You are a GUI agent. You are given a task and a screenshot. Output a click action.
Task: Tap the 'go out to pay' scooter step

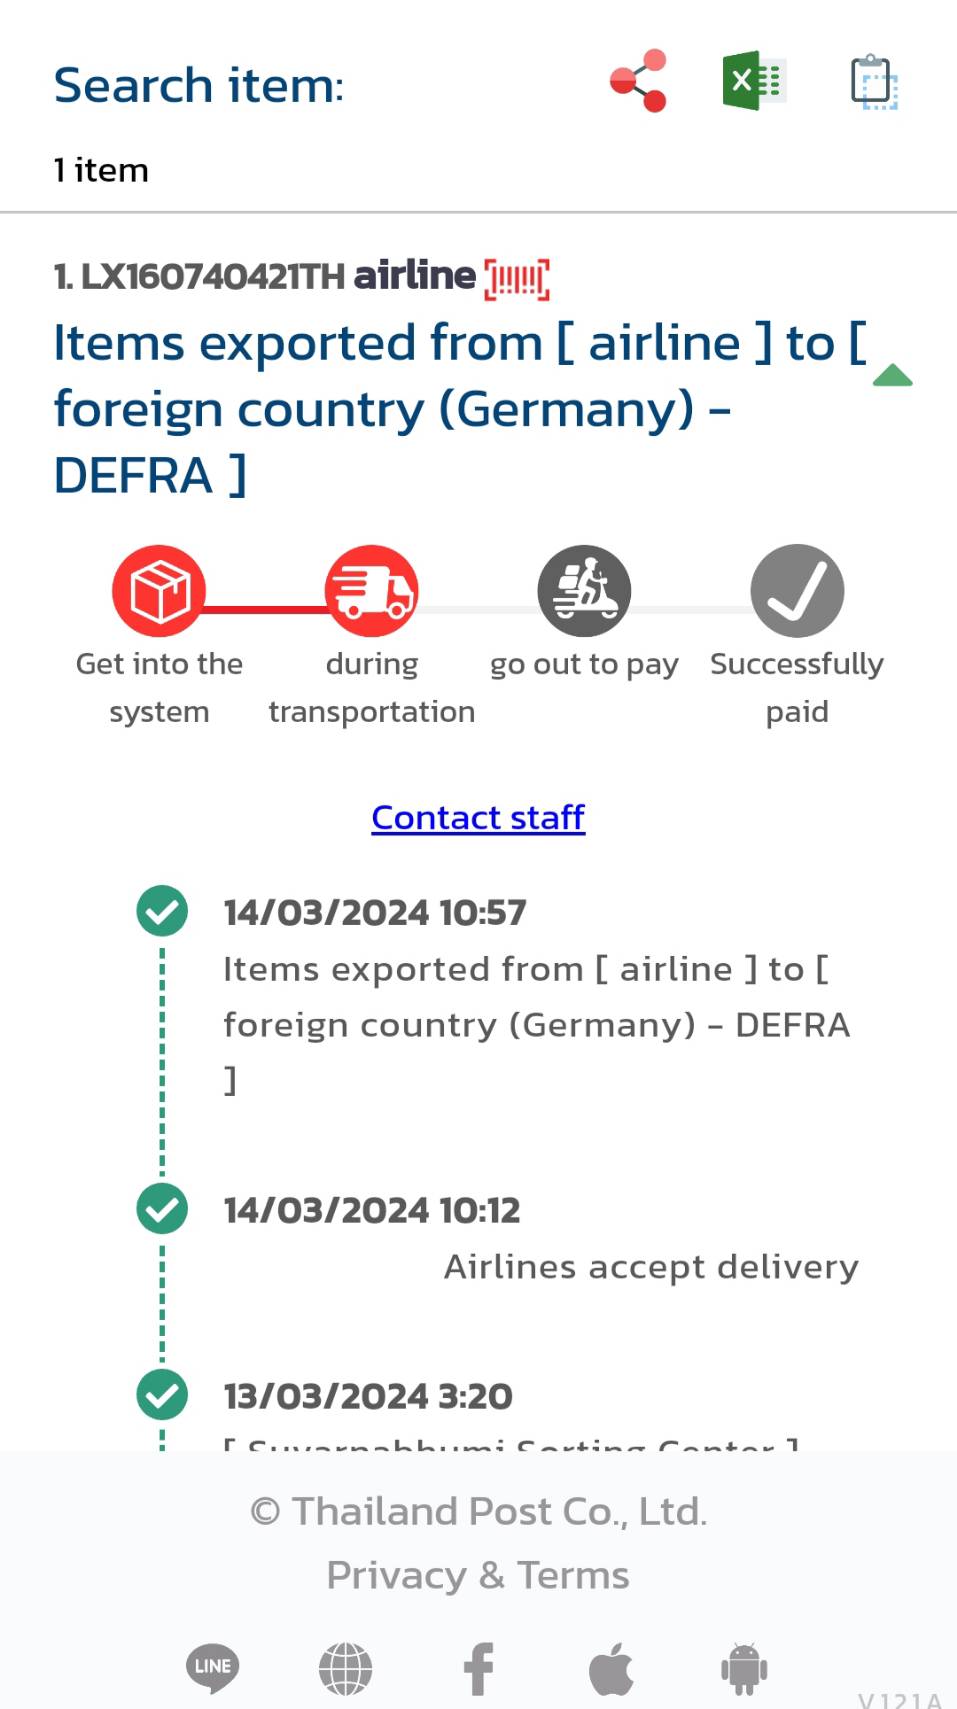point(584,591)
